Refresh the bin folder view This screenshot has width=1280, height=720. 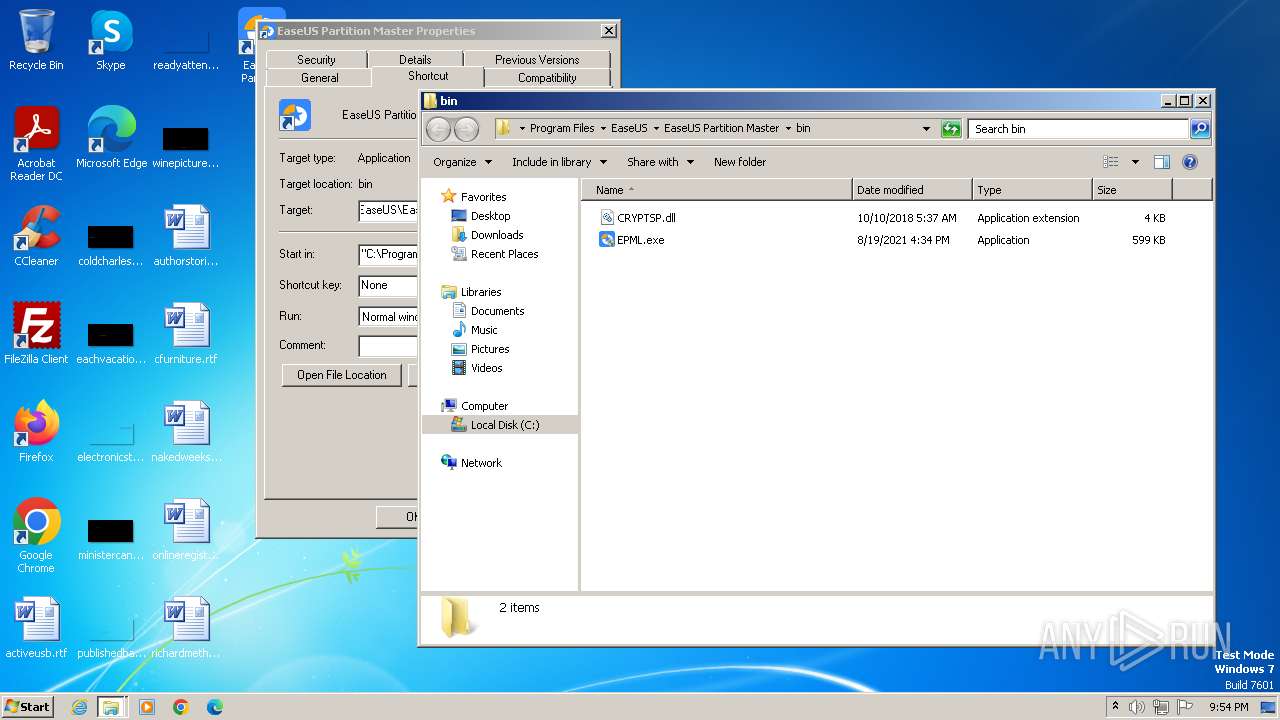click(x=951, y=129)
